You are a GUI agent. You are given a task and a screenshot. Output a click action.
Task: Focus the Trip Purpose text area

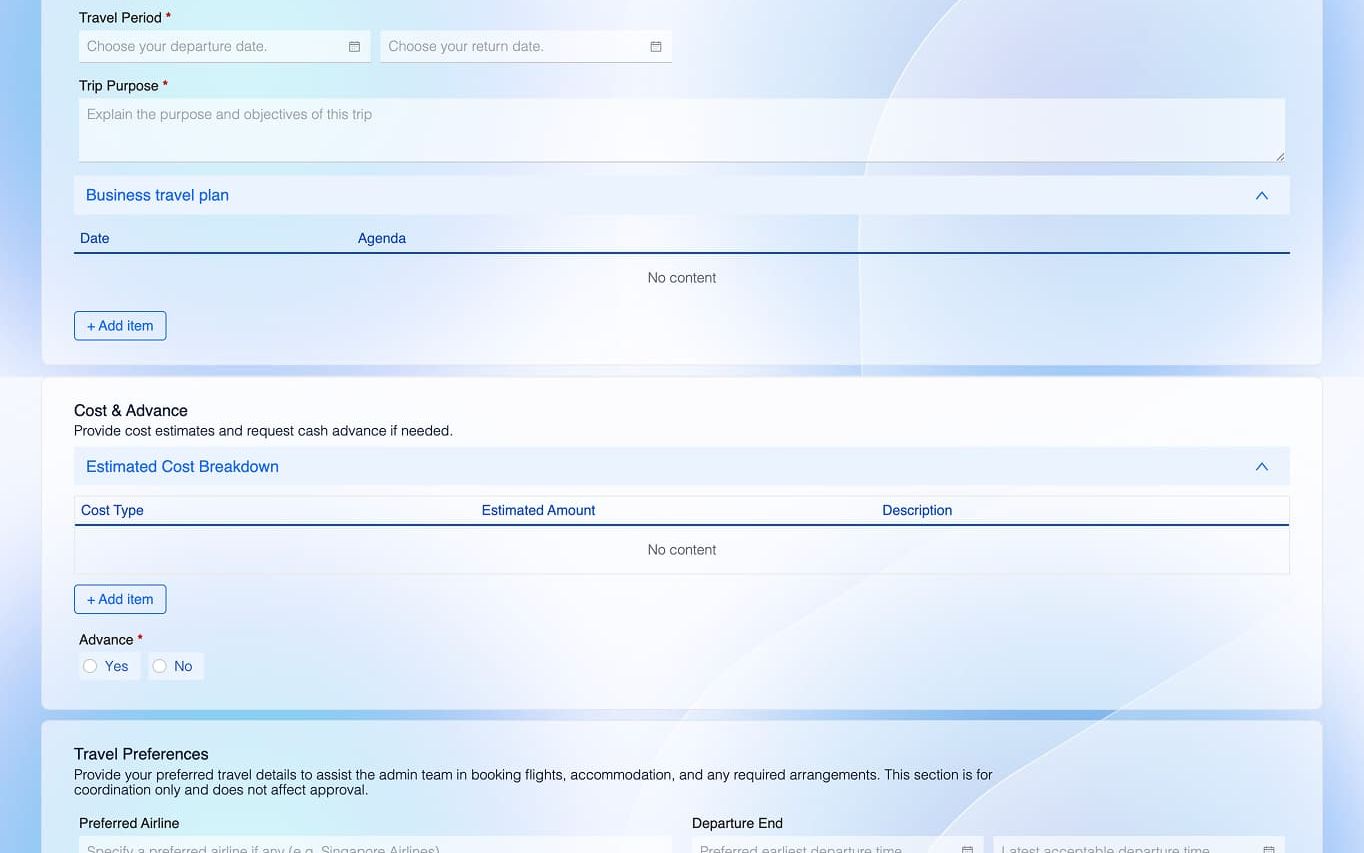(x=682, y=130)
